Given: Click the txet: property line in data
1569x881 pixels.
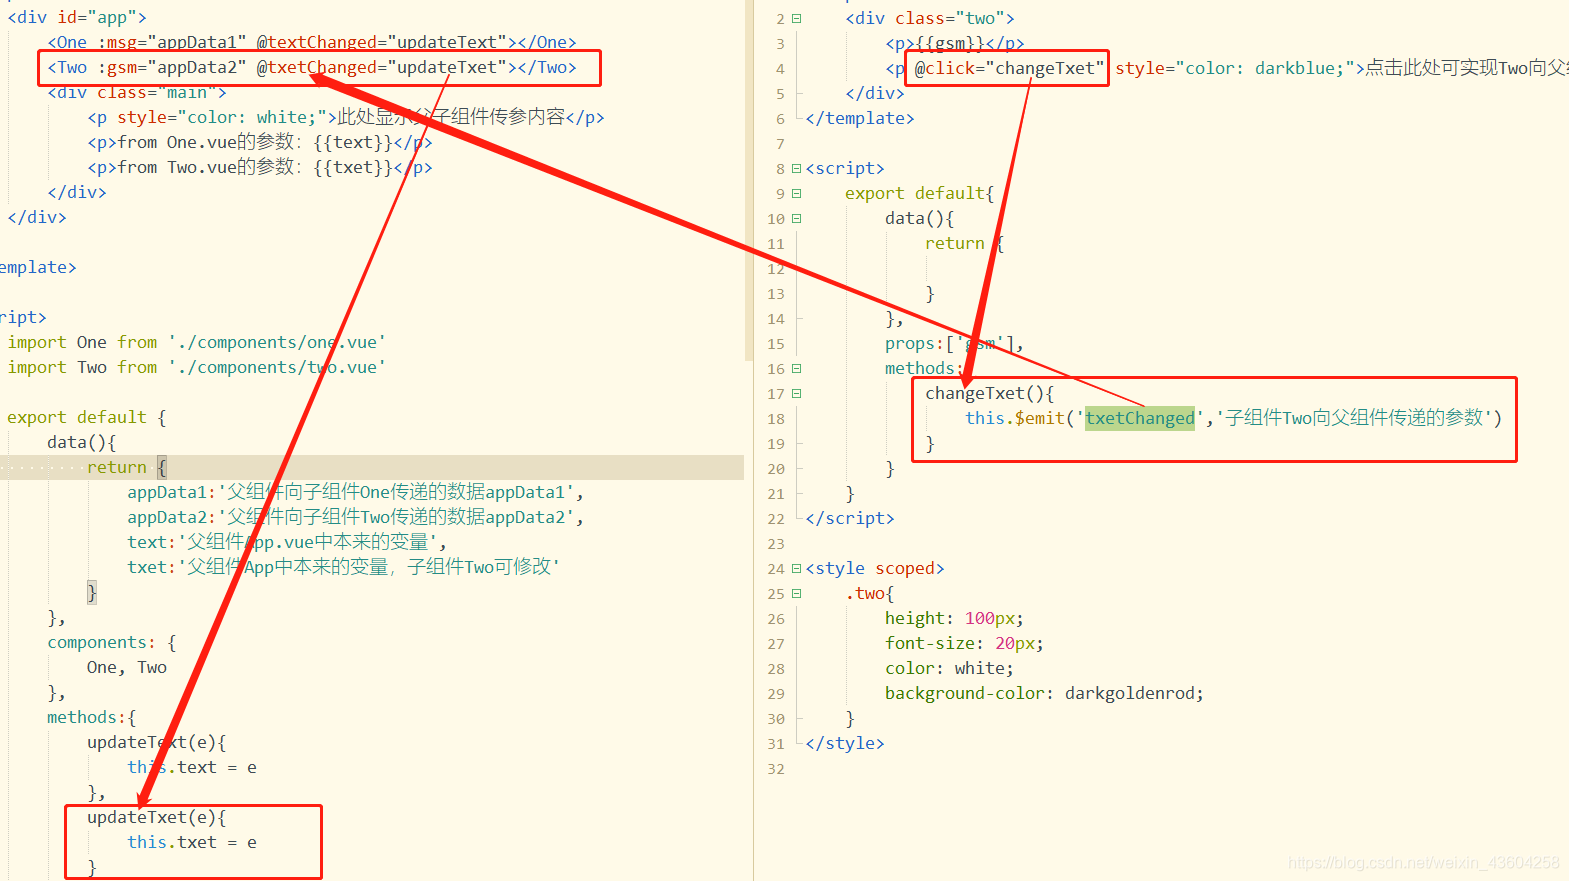Looking at the screenshot, I should pyautogui.click(x=343, y=567).
